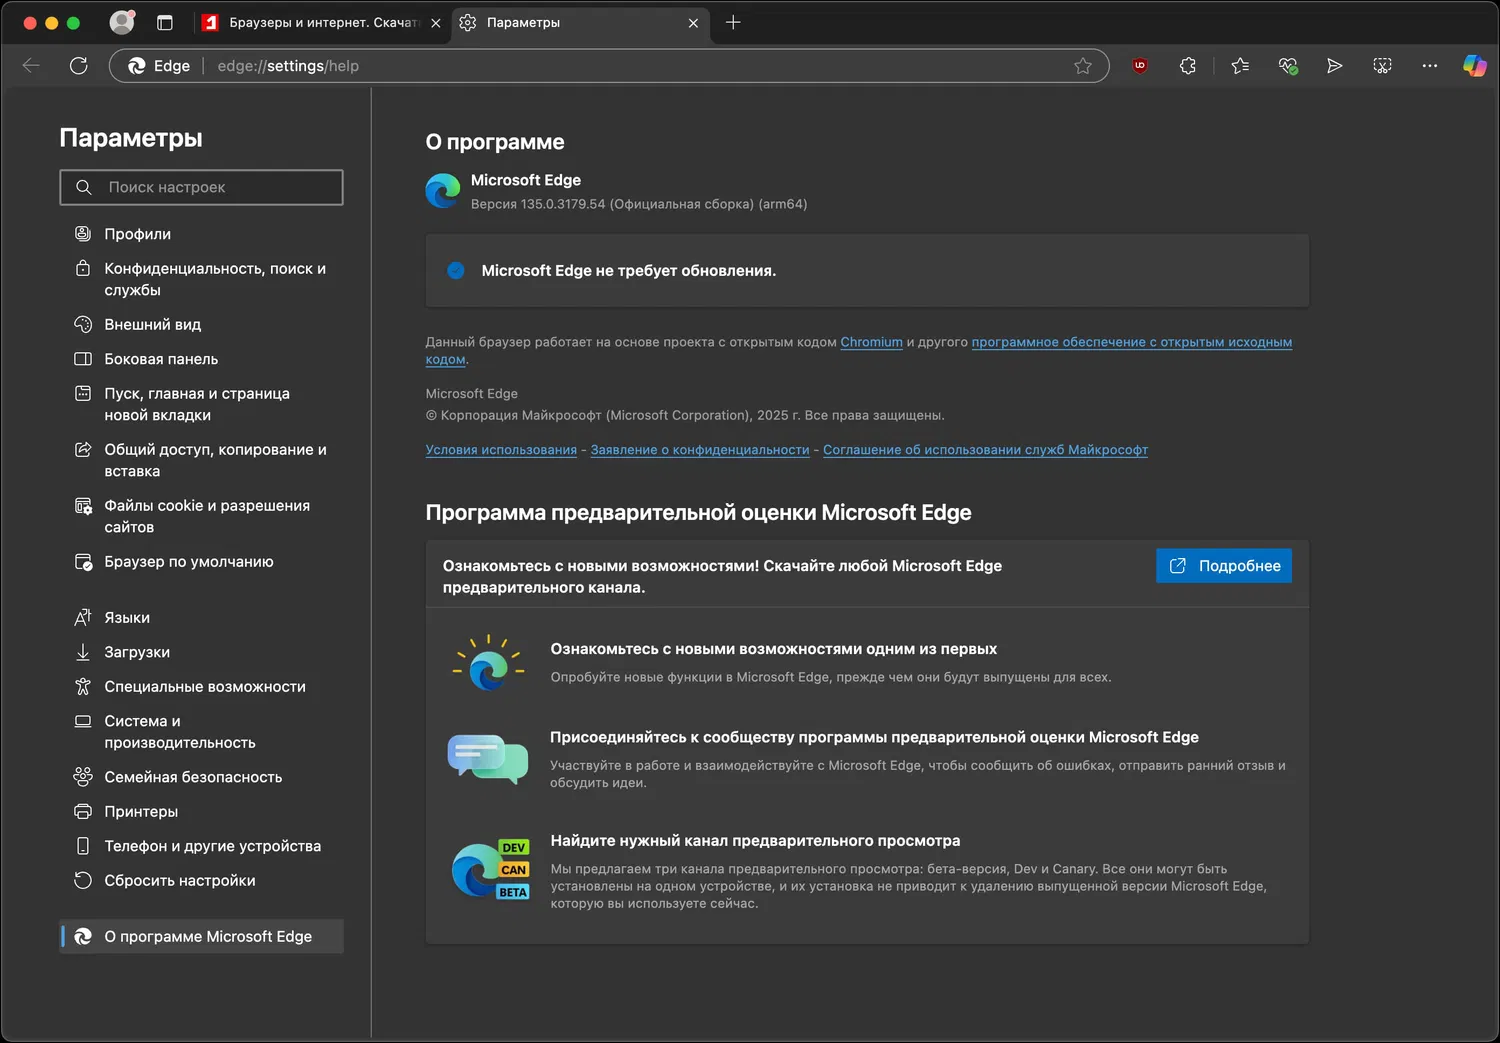
Task: Click the Поиск настроек search field
Action: [x=201, y=187]
